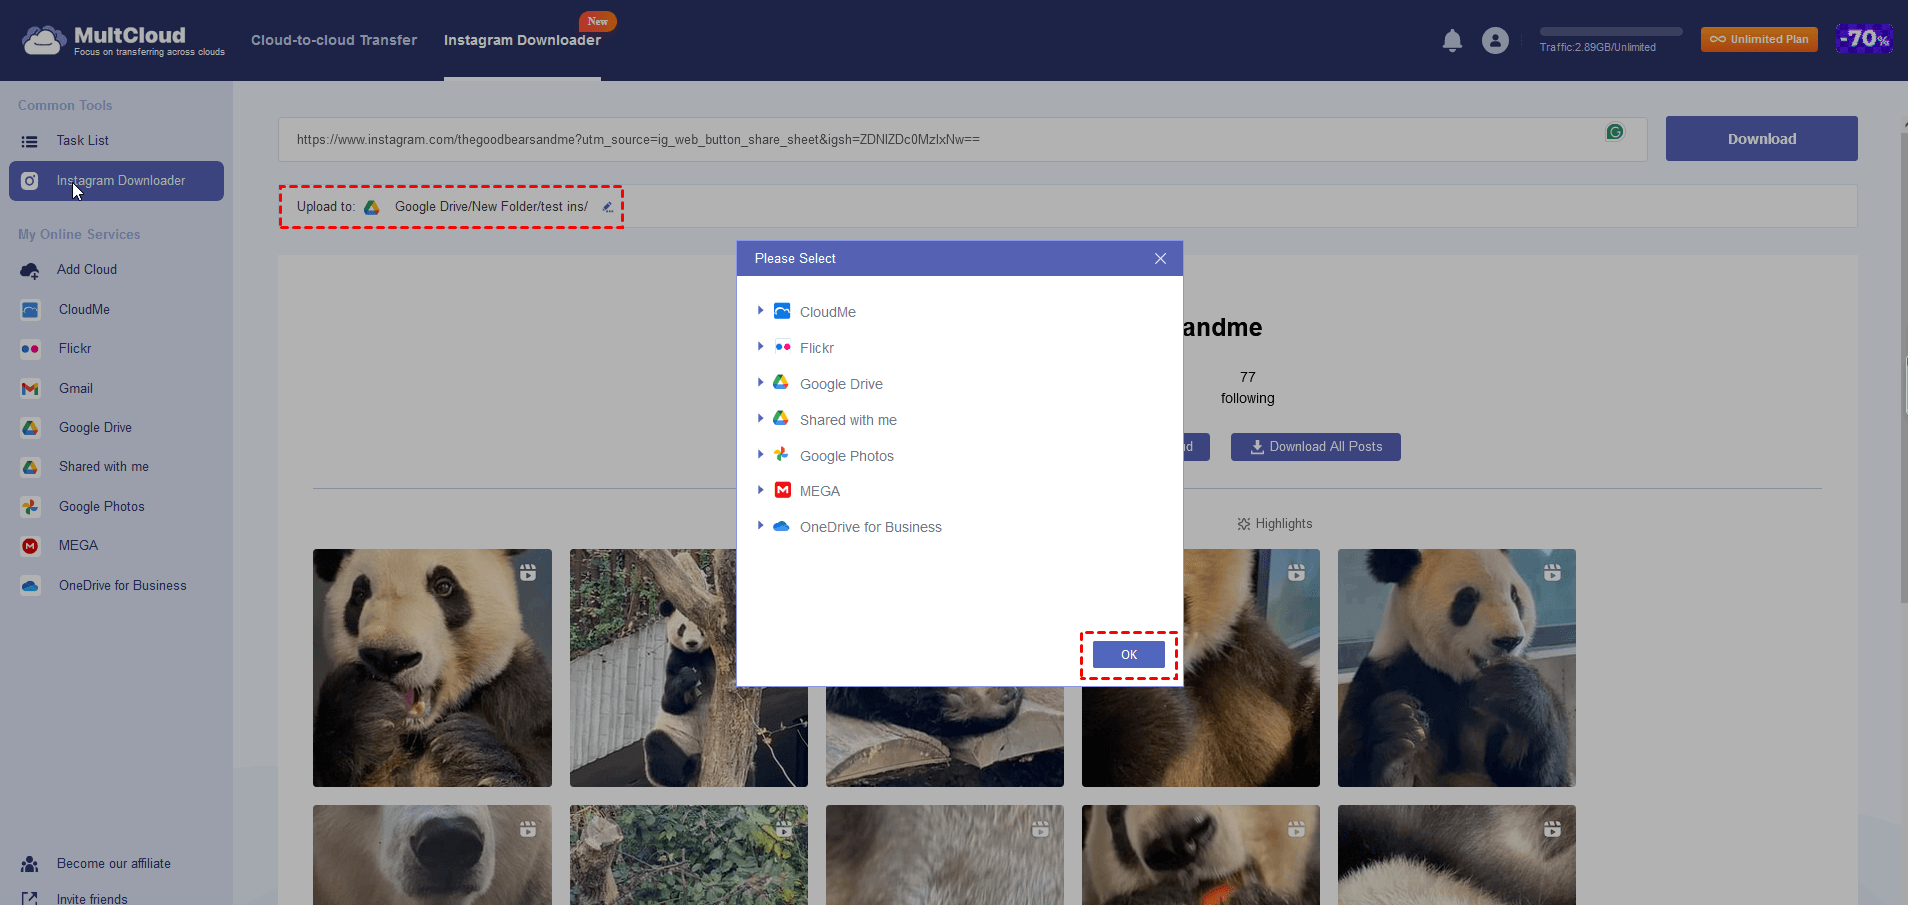Screen dimensions: 1908x905
Task: Click the Add Cloud sidebar icon
Action: [x=30, y=270]
